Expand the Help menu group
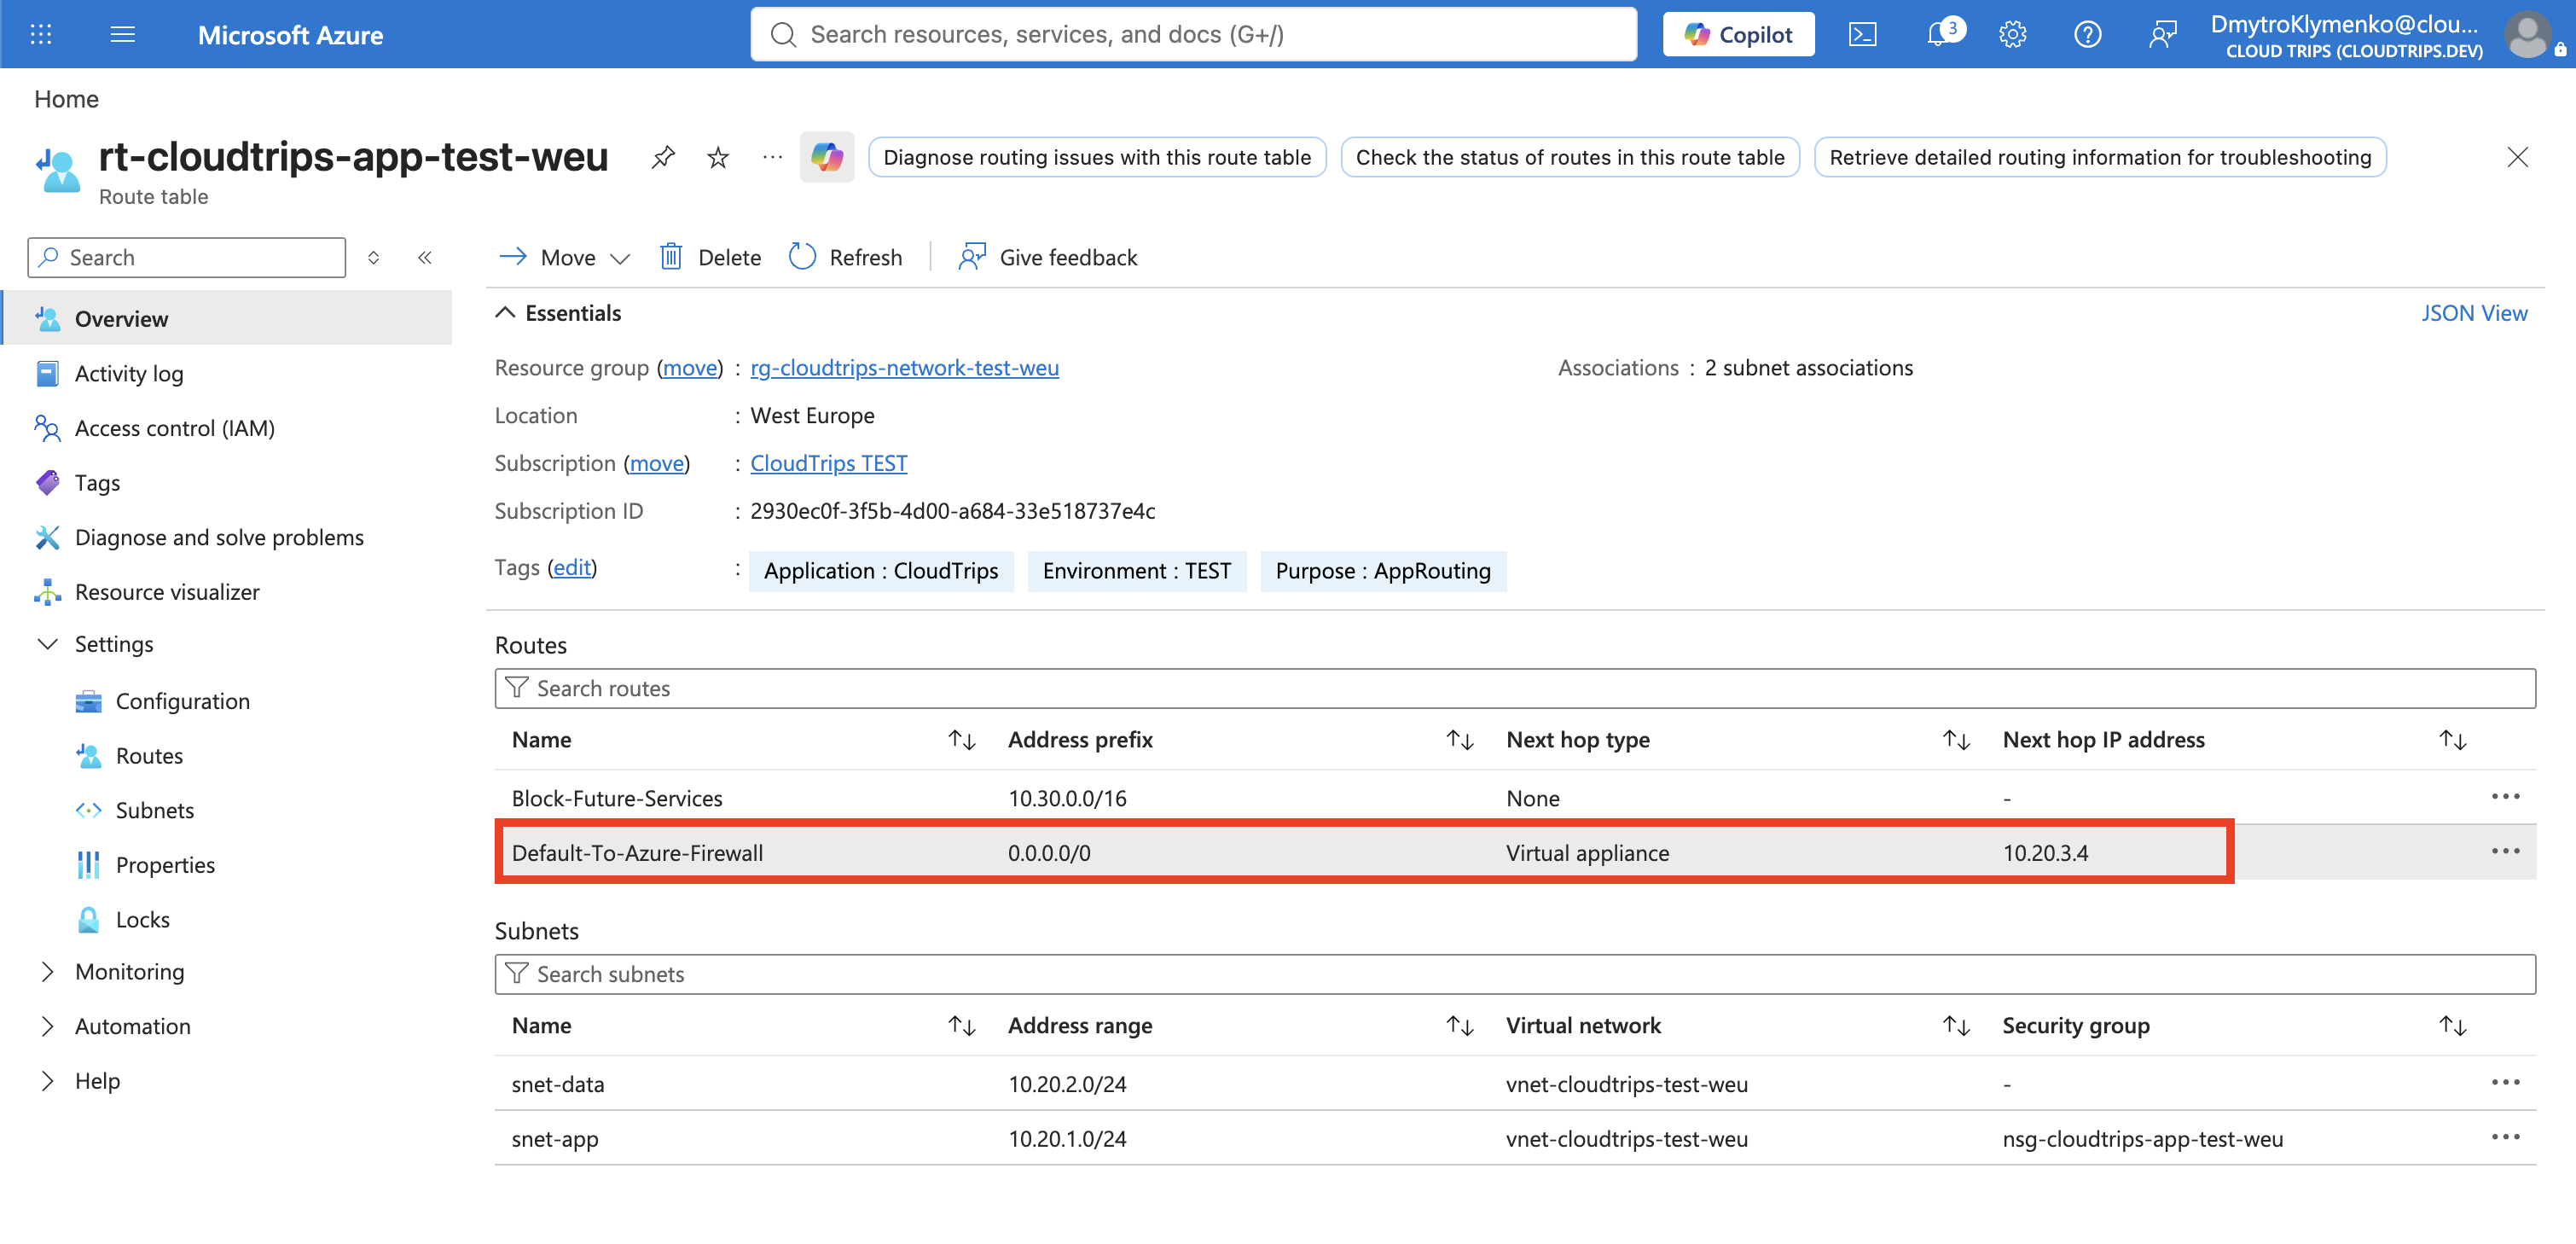This screenshot has width=2576, height=1244. click(x=47, y=1080)
